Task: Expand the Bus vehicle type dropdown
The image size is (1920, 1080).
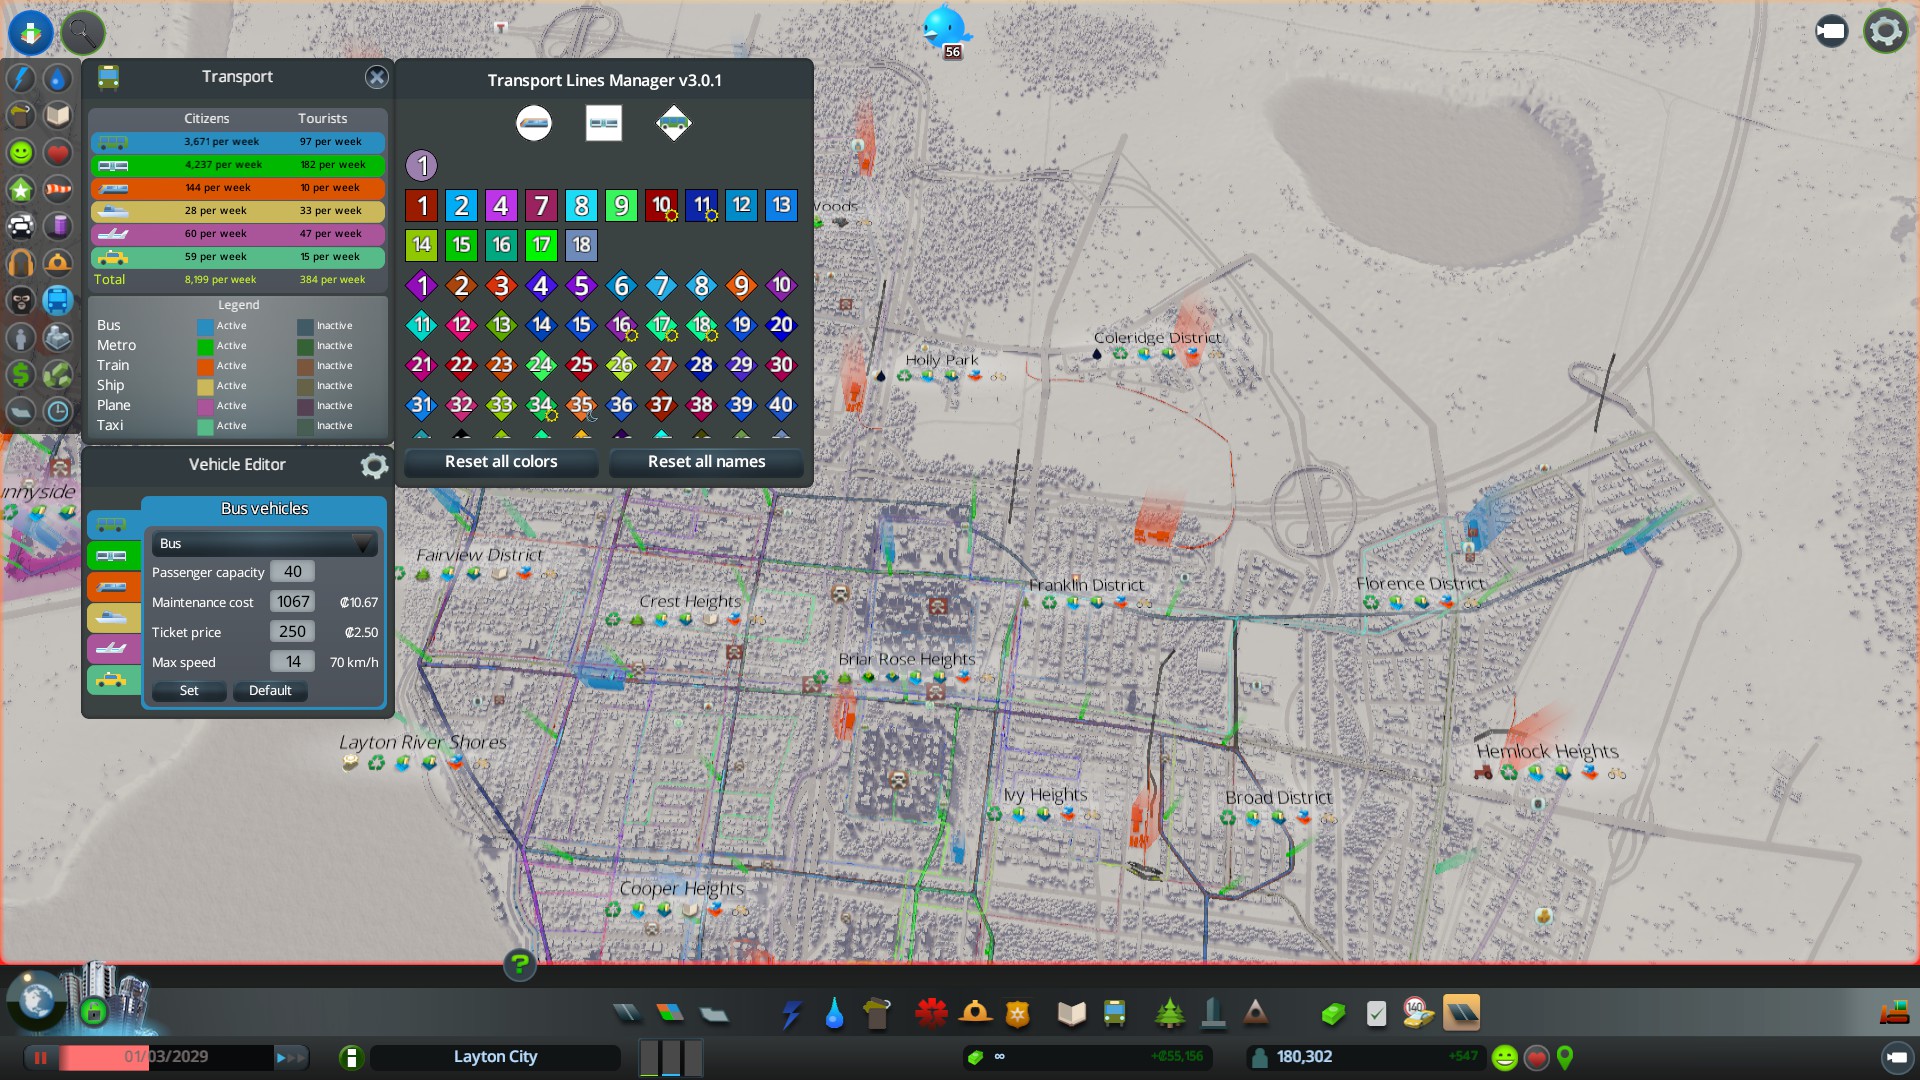Action: click(x=265, y=544)
